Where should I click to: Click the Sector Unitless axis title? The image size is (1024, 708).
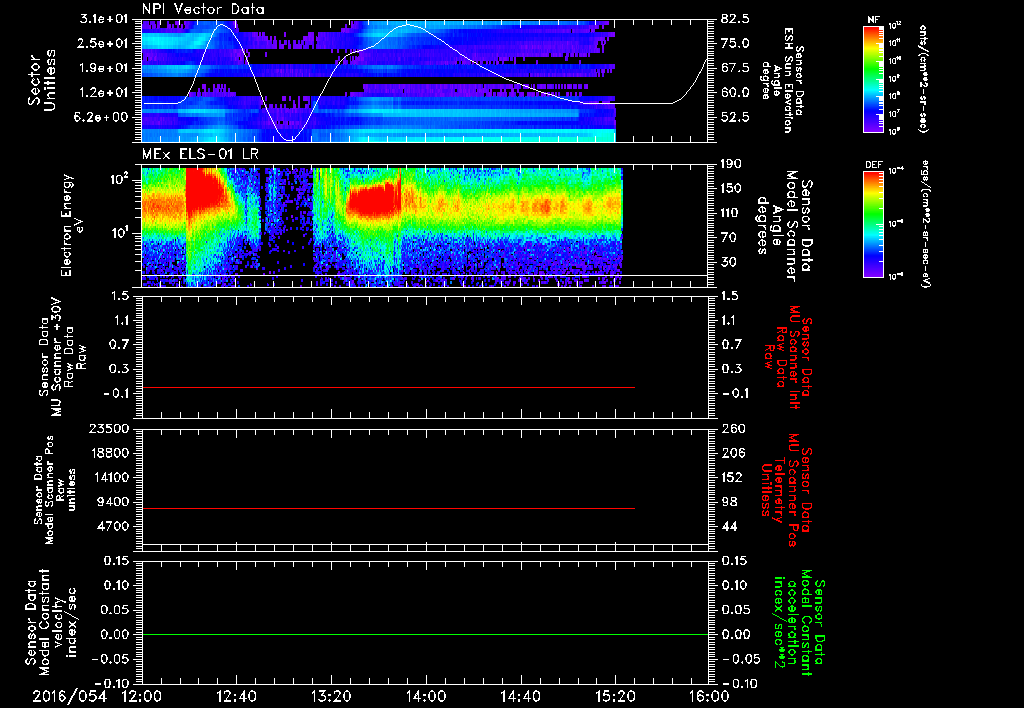click(42, 80)
